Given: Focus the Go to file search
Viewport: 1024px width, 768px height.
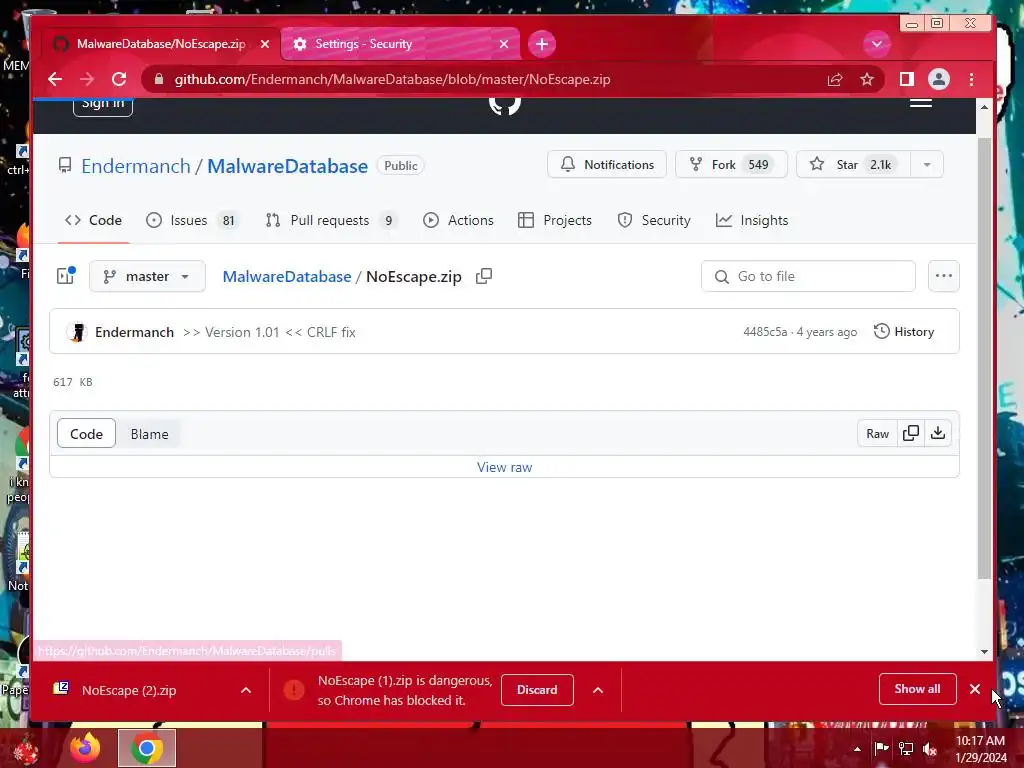Looking at the screenshot, I should 808,276.
